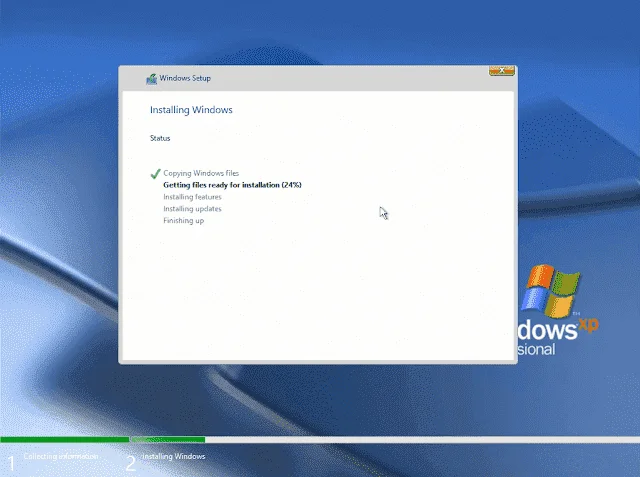This screenshot has width=640, height=477.
Task: Click the 'Finishing up' status line
Action: tap(184, 220)
